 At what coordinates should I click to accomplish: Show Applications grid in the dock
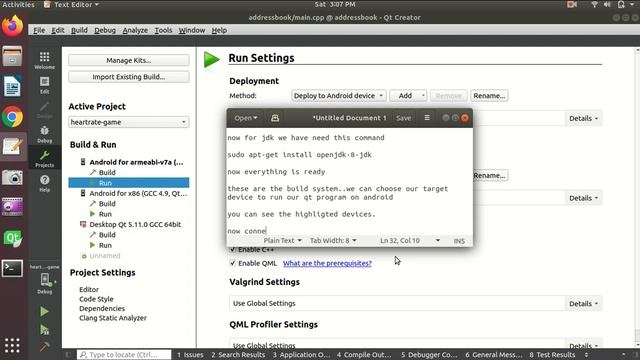(x=12, y=345)
